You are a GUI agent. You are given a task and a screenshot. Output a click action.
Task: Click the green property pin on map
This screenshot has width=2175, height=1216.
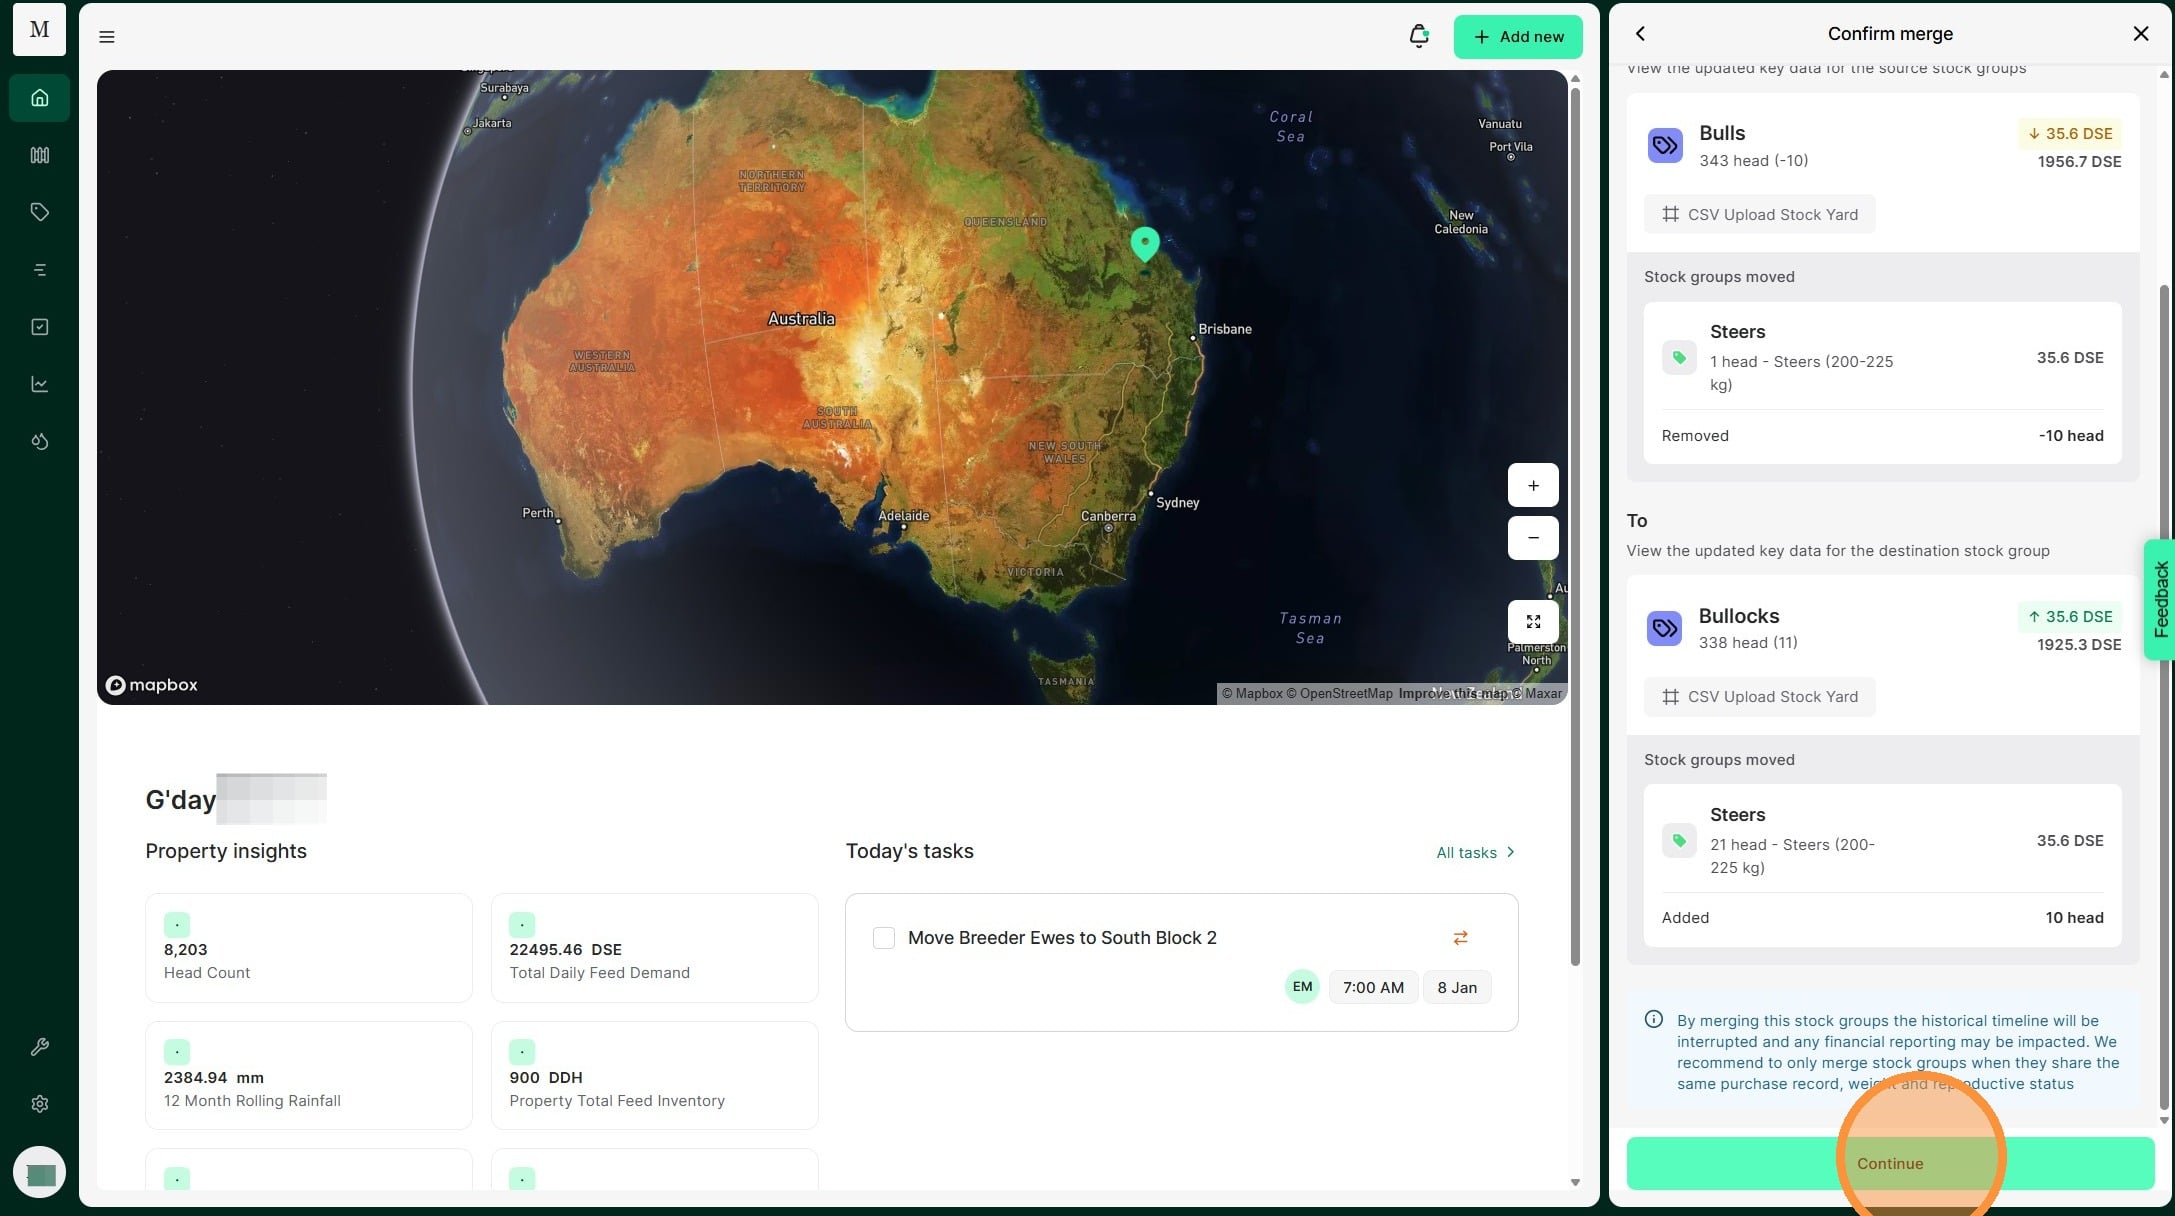pos(1145,242)
